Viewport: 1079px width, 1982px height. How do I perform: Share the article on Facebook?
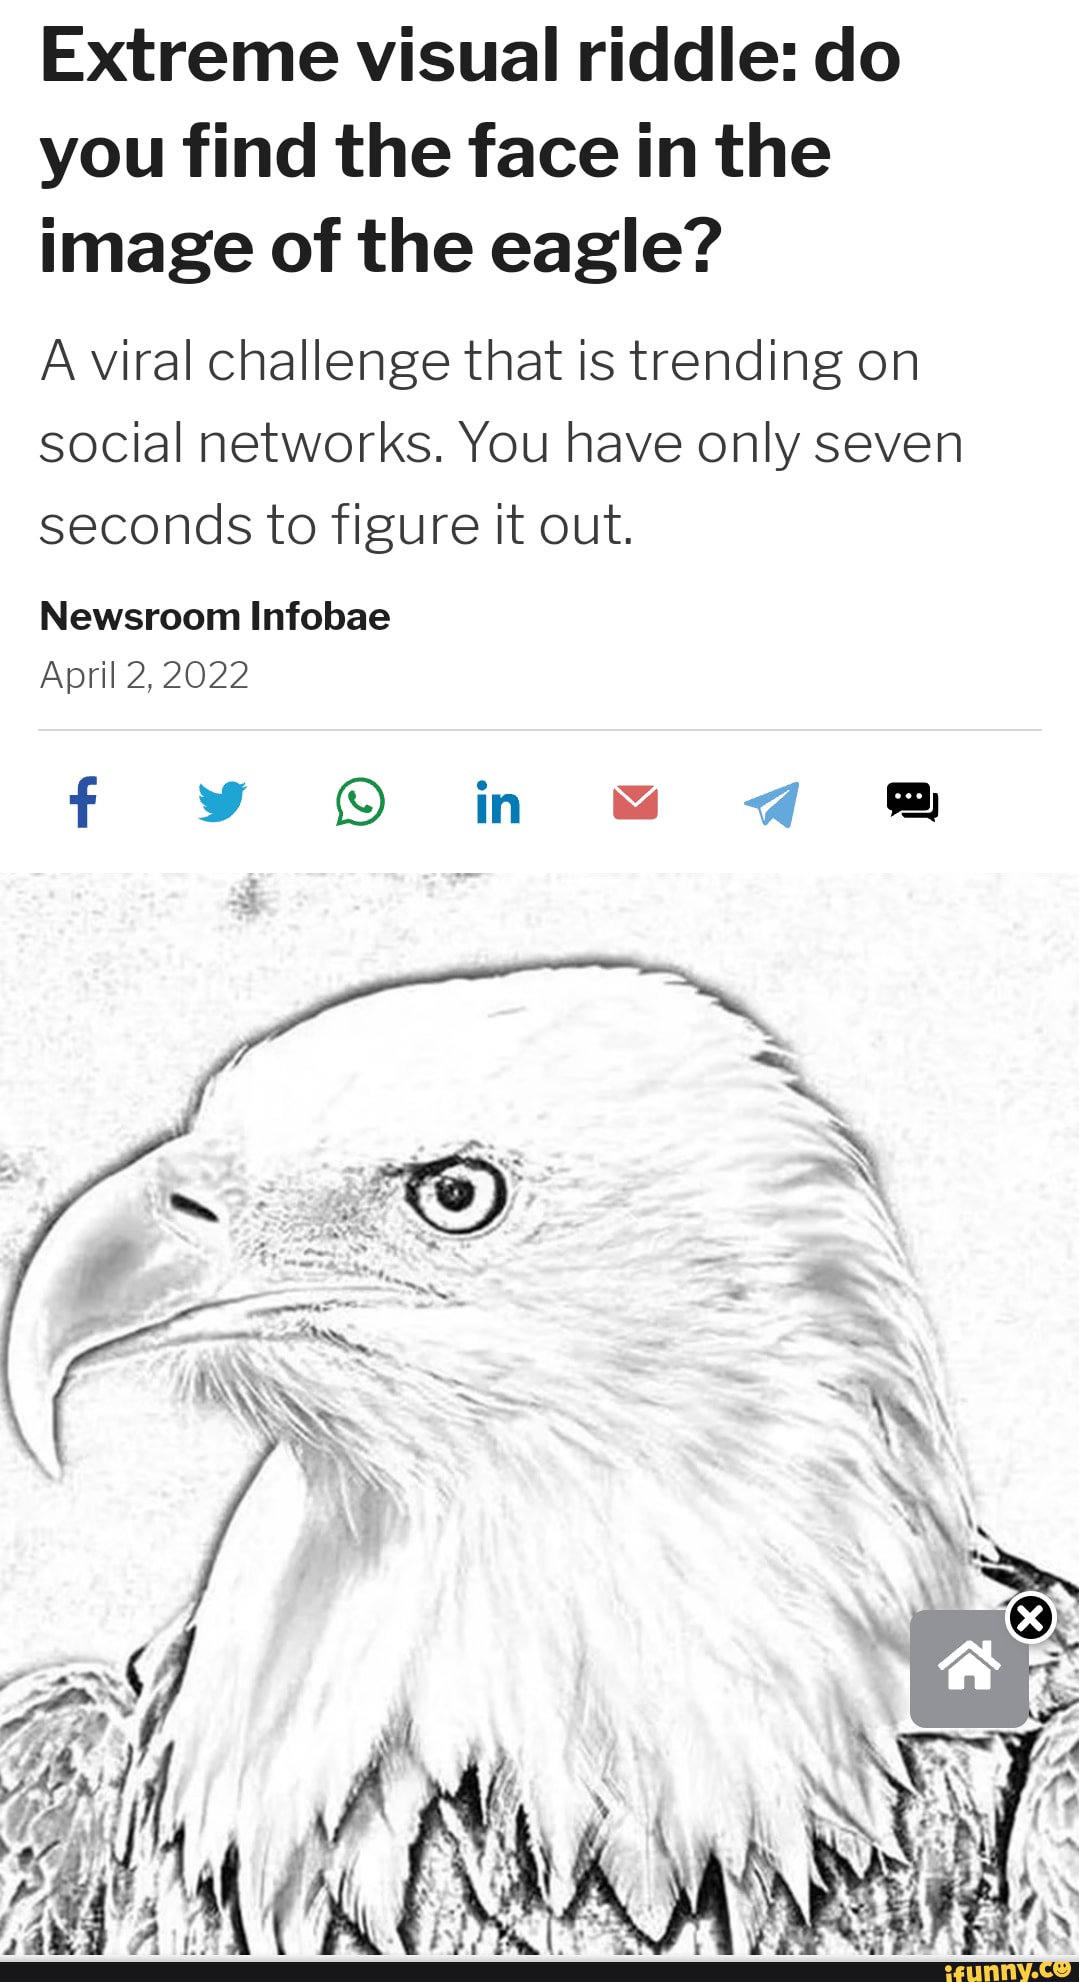(84, 802)
